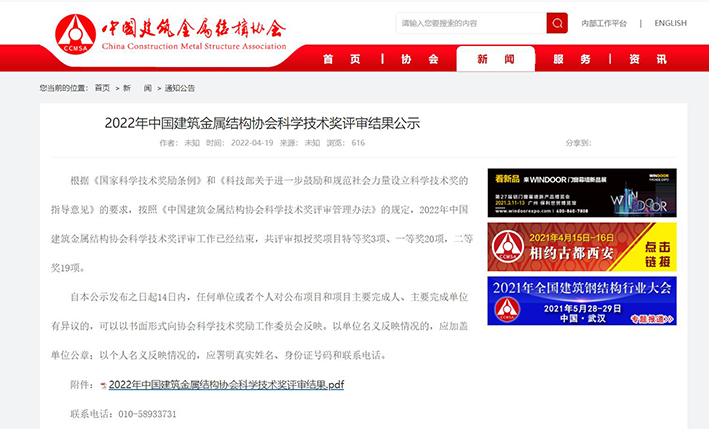Click 通知公告 in the breadcrumb

(180, 88)
